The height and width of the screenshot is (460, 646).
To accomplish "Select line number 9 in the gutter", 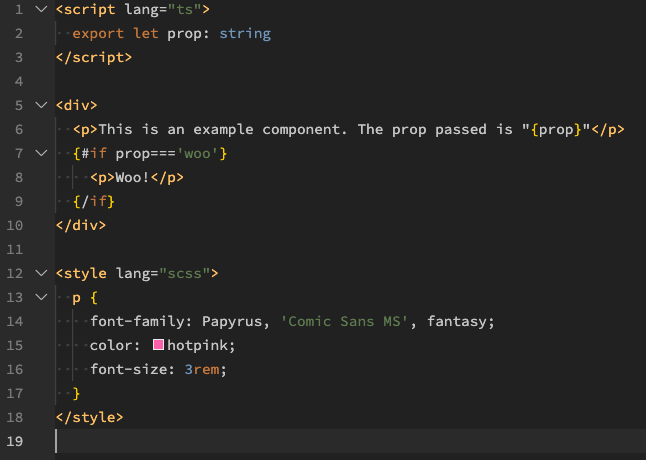I will [19, 201].
